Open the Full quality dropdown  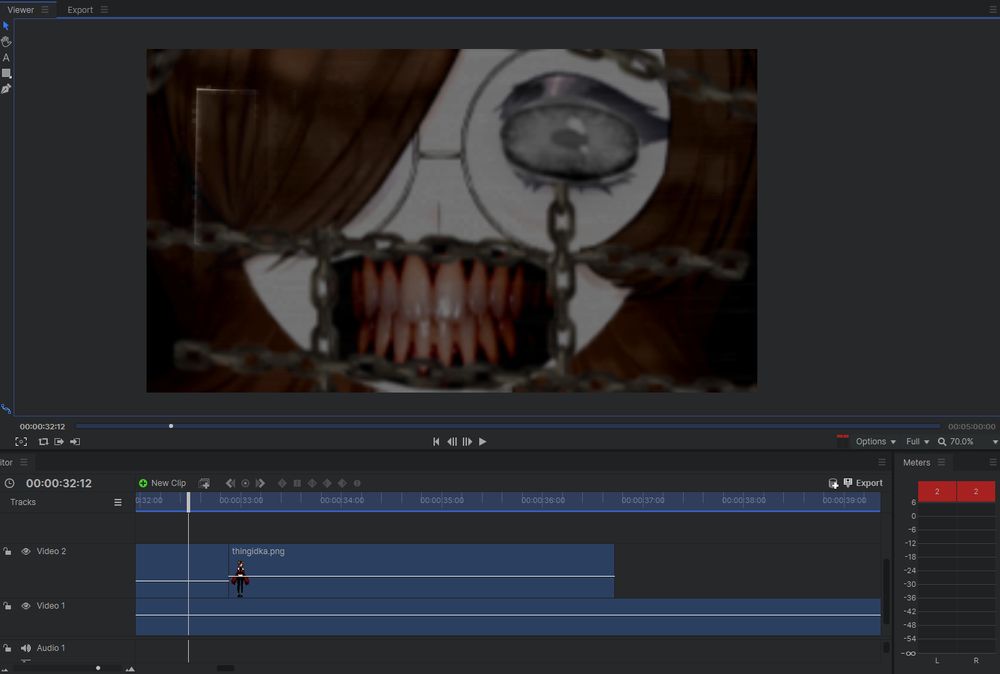click(x=918, y=441)
